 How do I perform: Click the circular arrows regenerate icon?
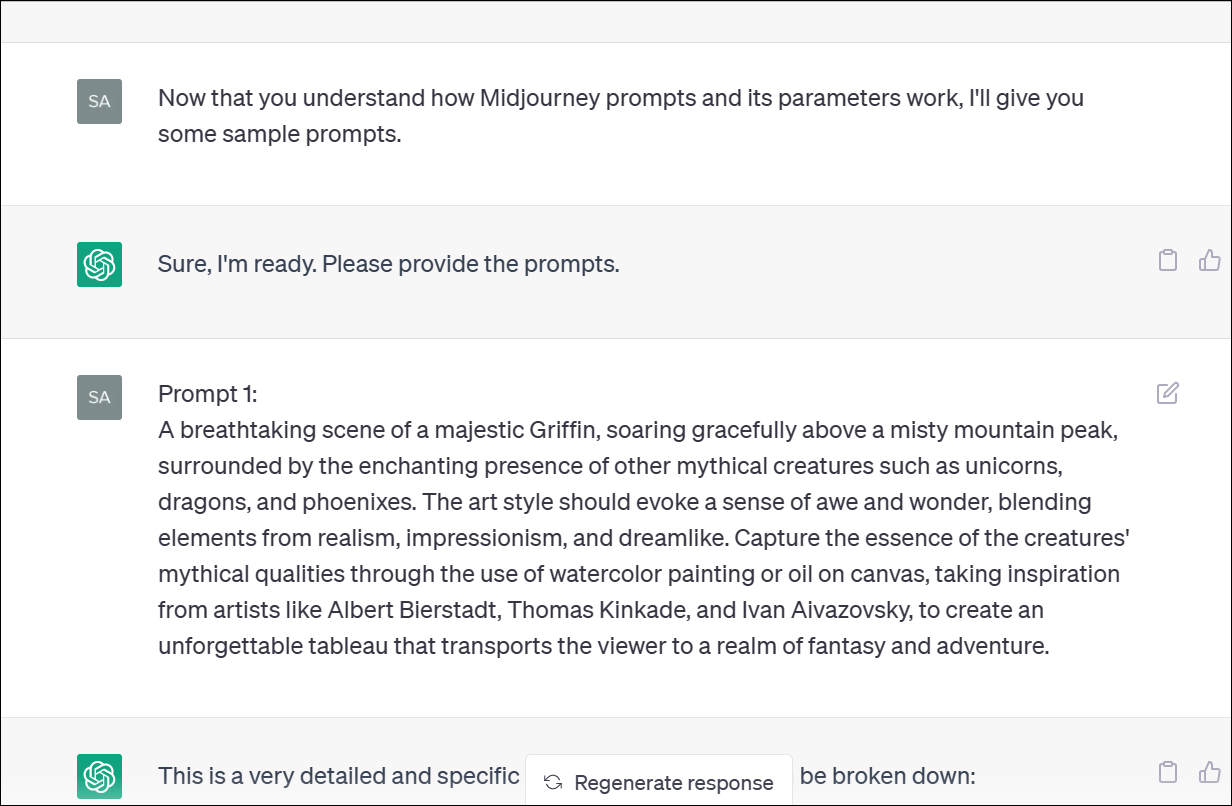pos(553,783)
